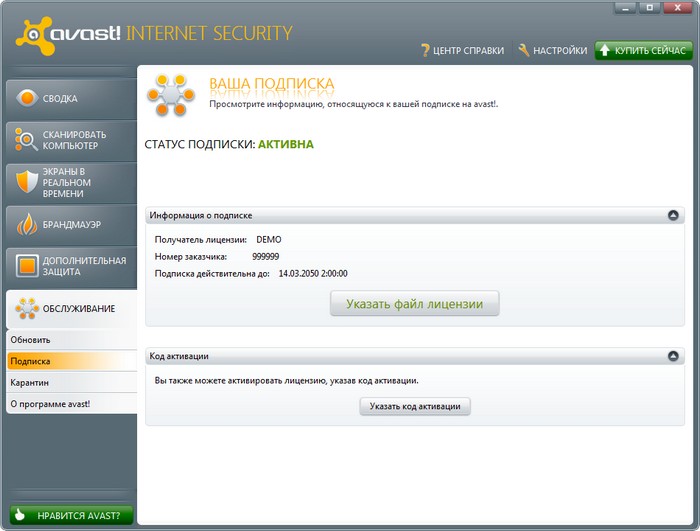The image size is (700, 531).
Task: Click the Получатель лицензии label
Action: point(200,240)
